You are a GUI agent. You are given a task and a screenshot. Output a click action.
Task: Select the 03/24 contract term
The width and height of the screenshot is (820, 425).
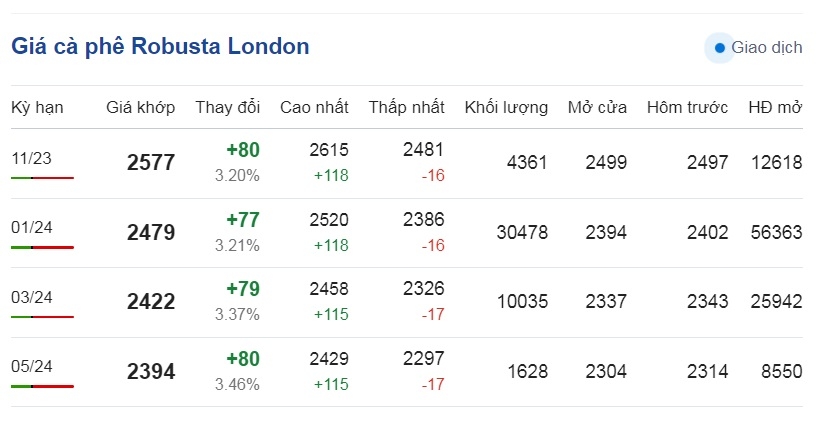[x=31, y=297]
